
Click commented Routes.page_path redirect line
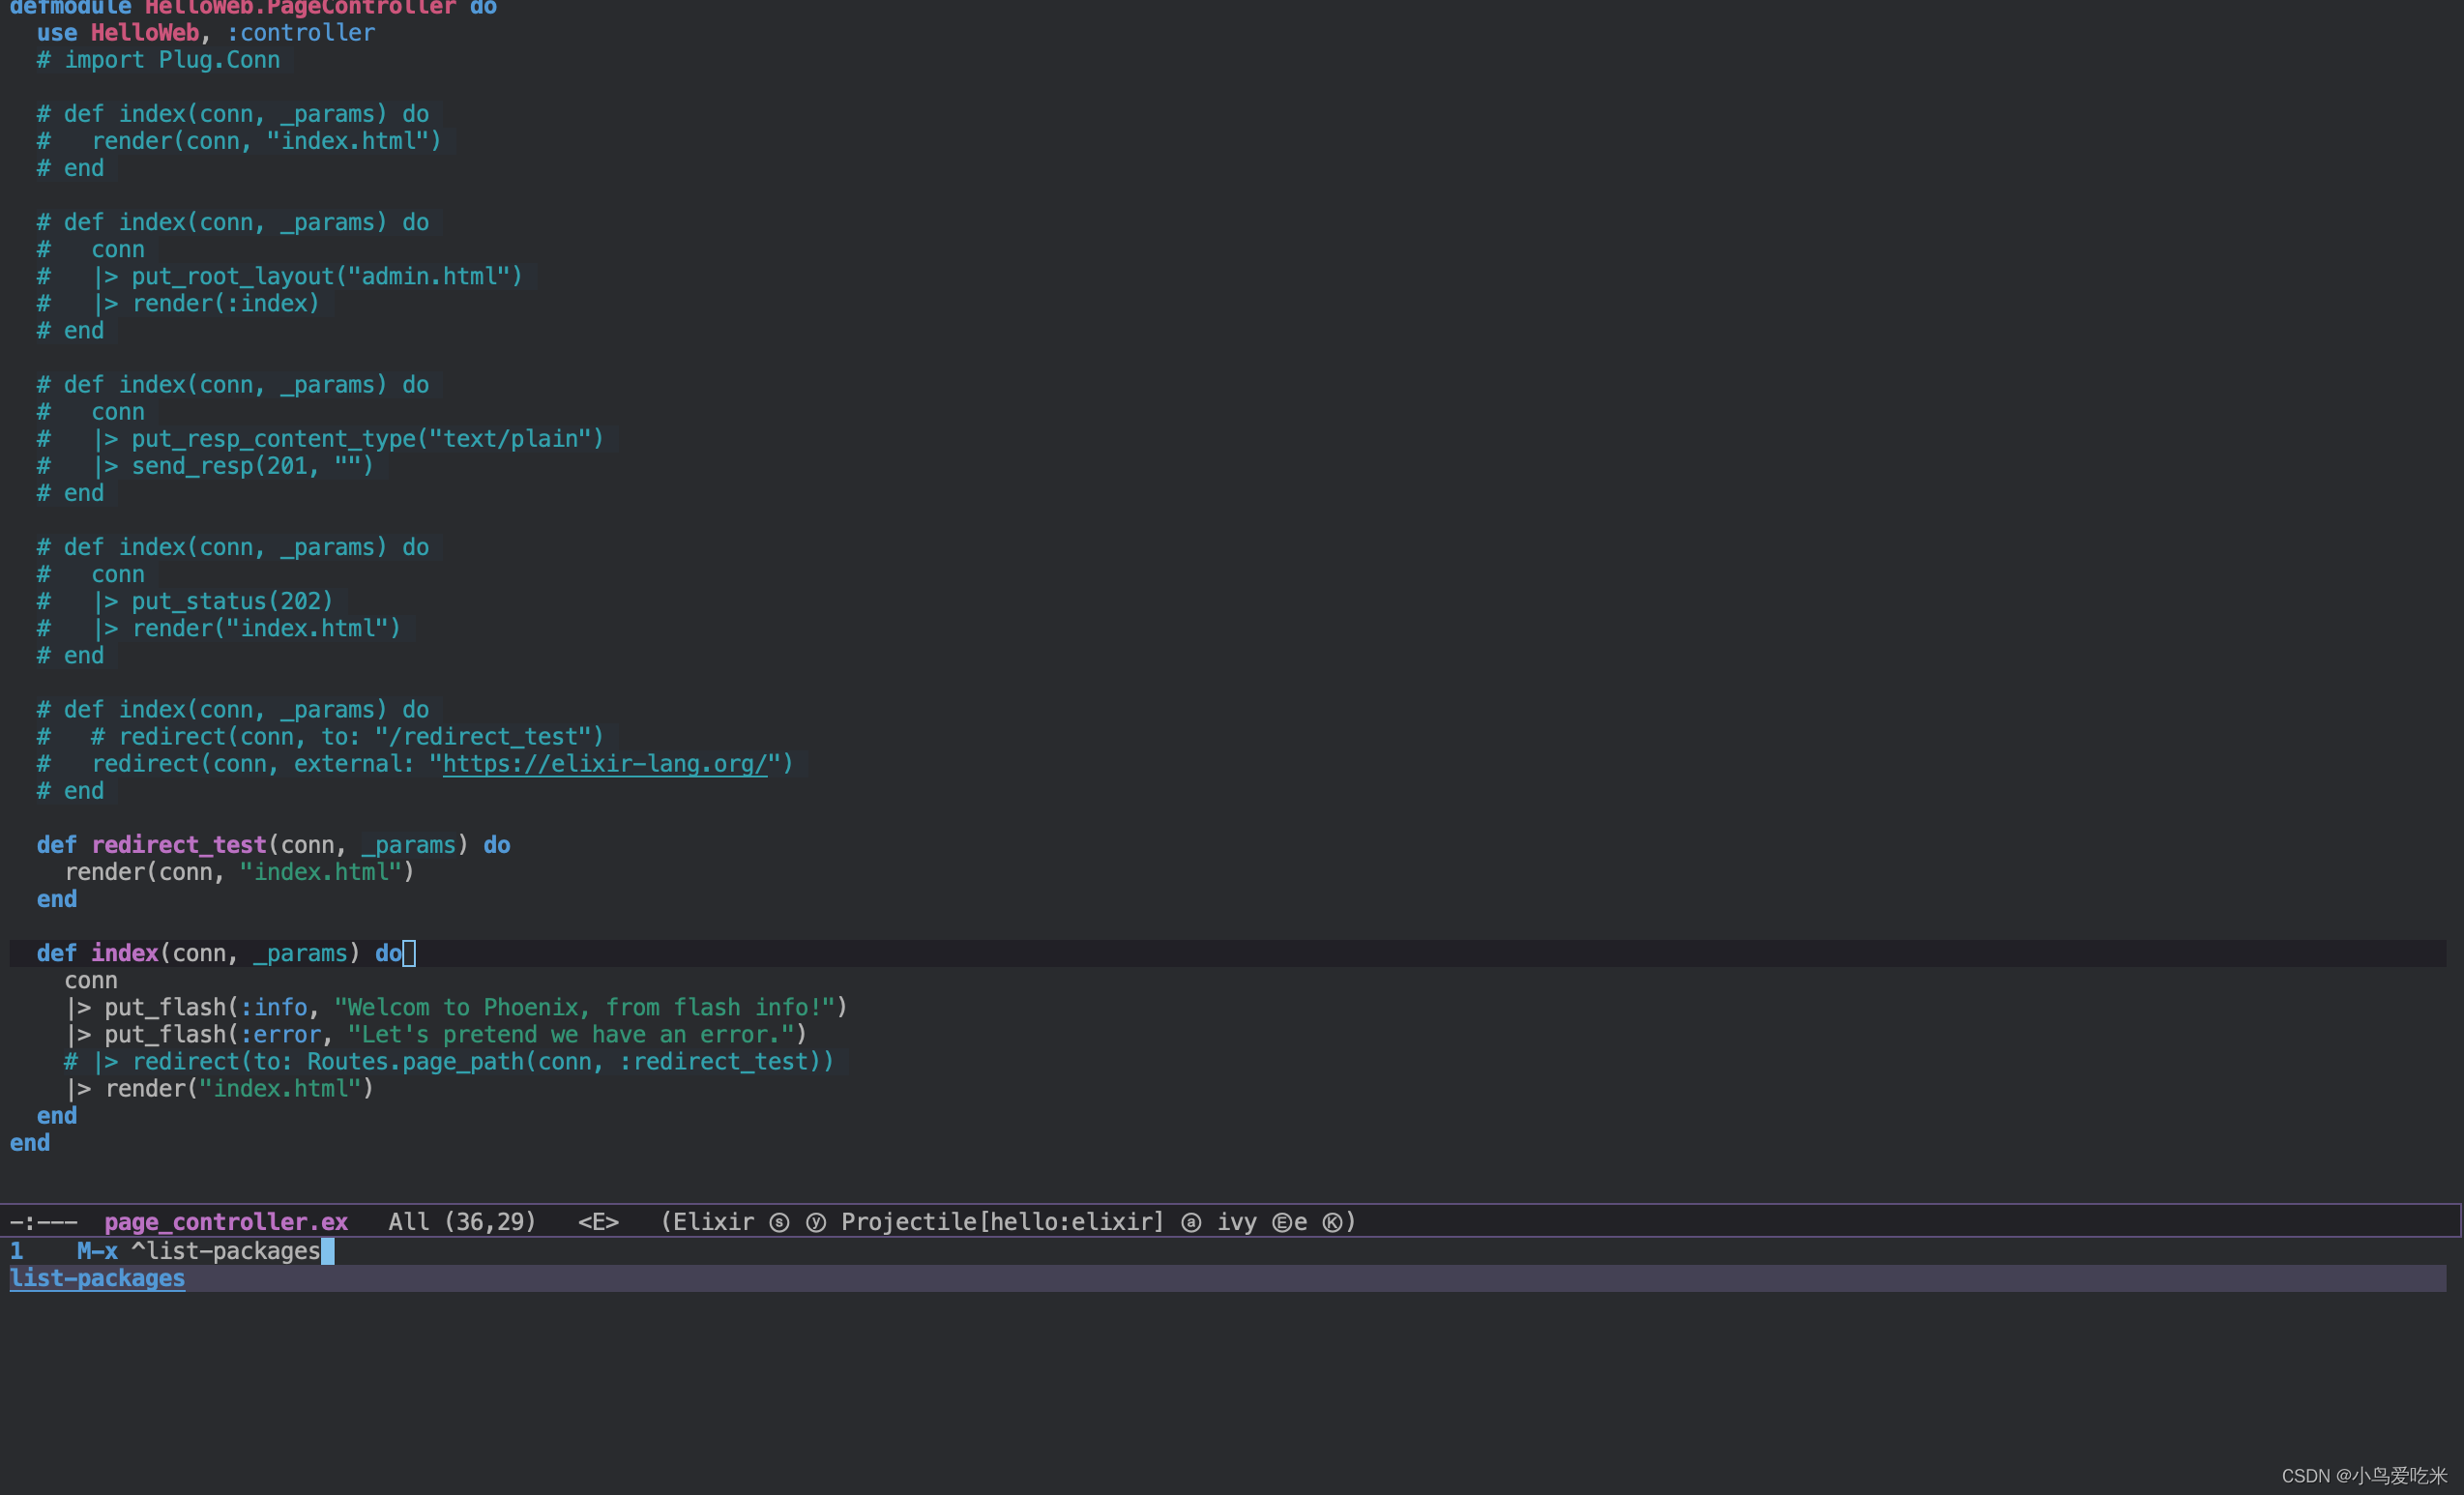pos(448,1062)
